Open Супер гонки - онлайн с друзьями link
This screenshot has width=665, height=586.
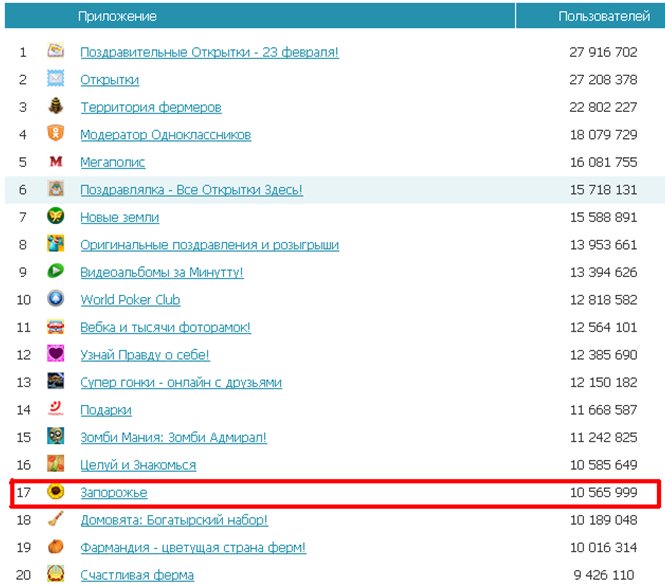(181, 382)
